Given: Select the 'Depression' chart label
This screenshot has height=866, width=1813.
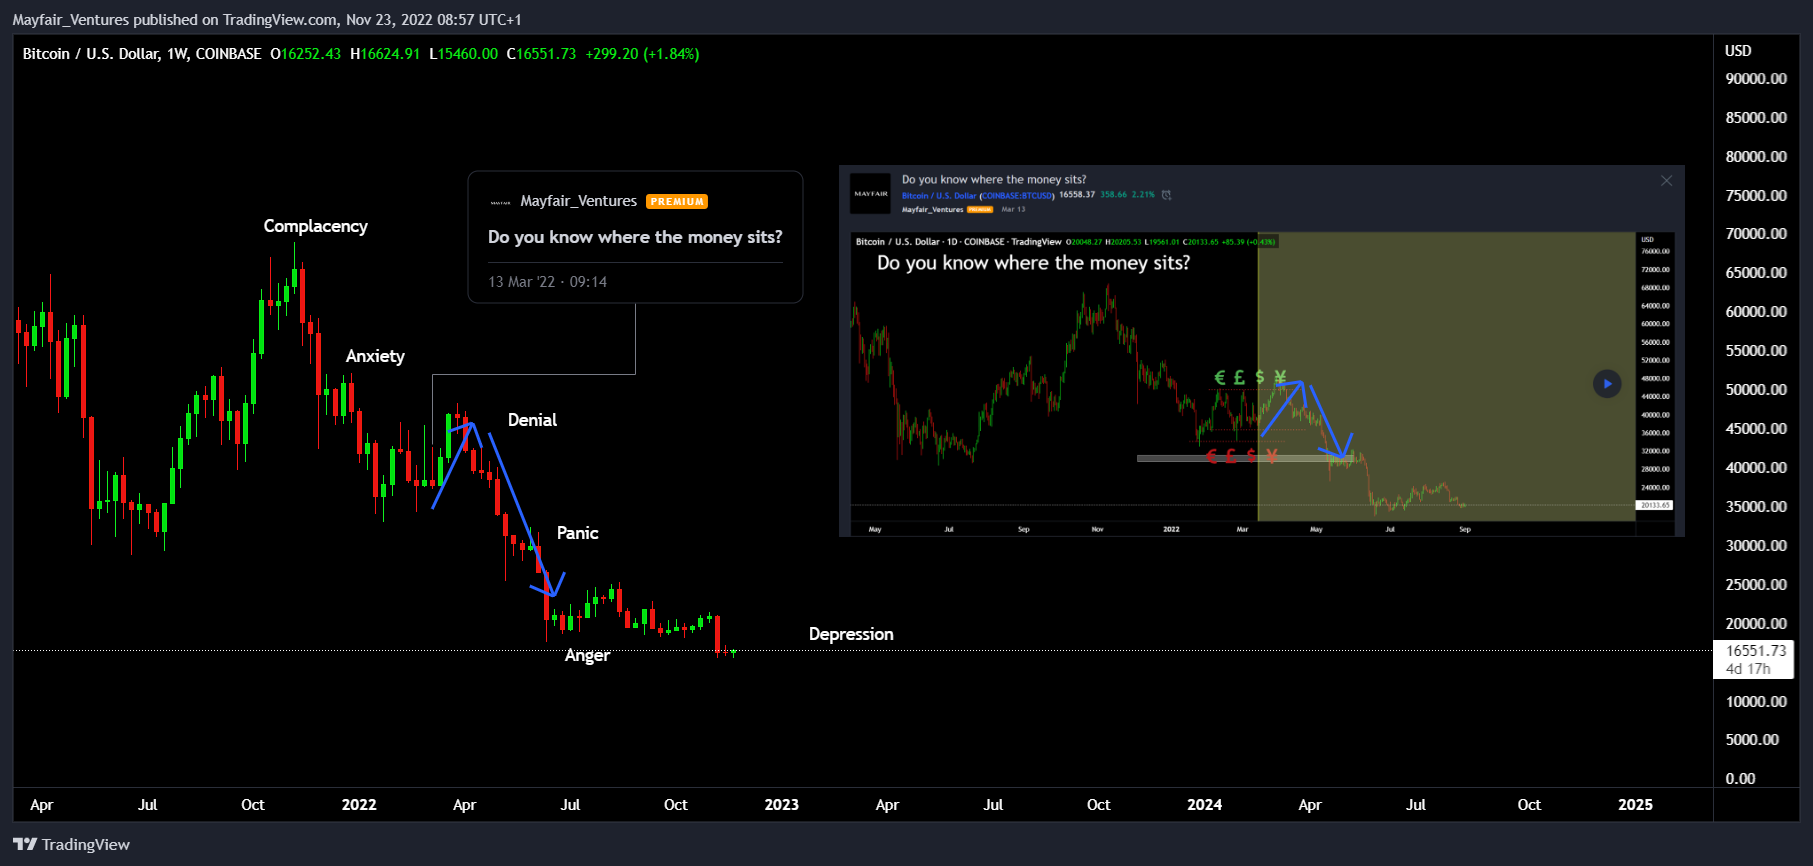Looking at the screenshot, I should (x=851, y=634).
